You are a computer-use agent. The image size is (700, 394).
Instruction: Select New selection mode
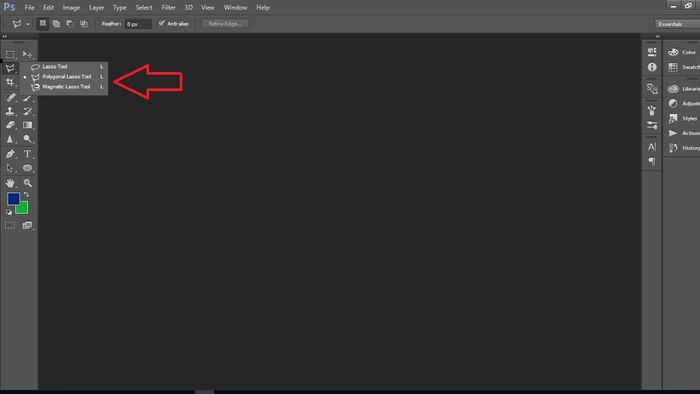[42, 24]
